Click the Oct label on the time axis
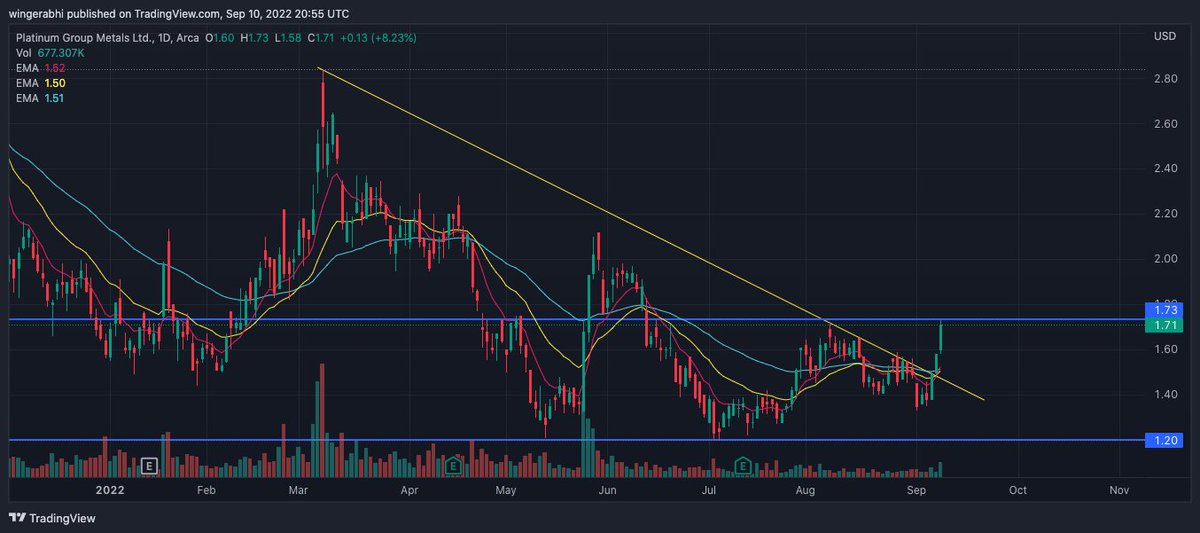Viewport: 1200px width, 533px height. 1018,491
